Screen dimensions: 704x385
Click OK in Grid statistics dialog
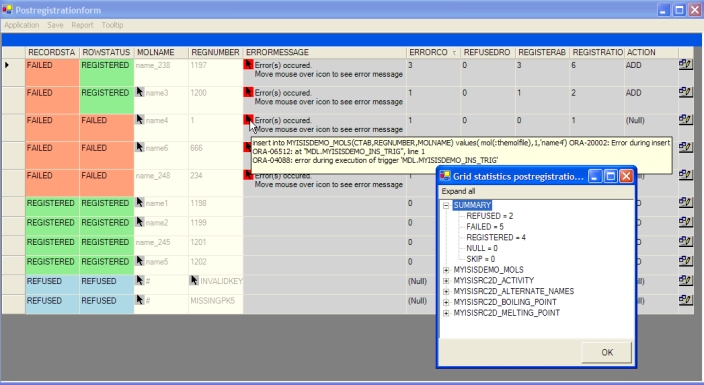(x=607, y=352)
